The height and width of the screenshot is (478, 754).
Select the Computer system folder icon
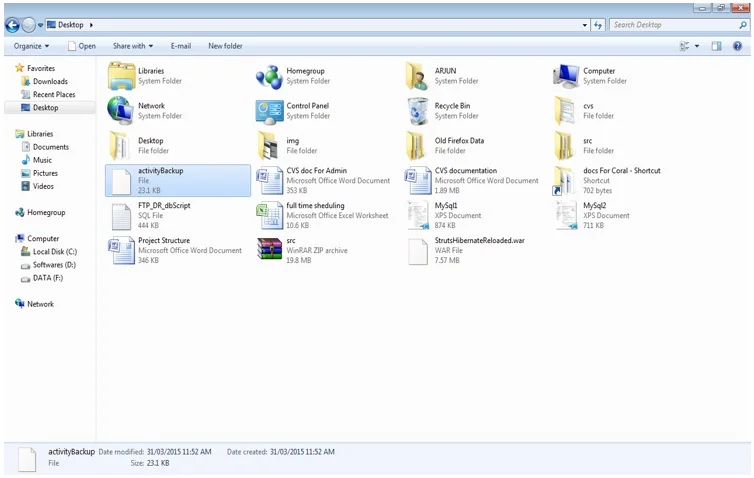coord(566,76)
